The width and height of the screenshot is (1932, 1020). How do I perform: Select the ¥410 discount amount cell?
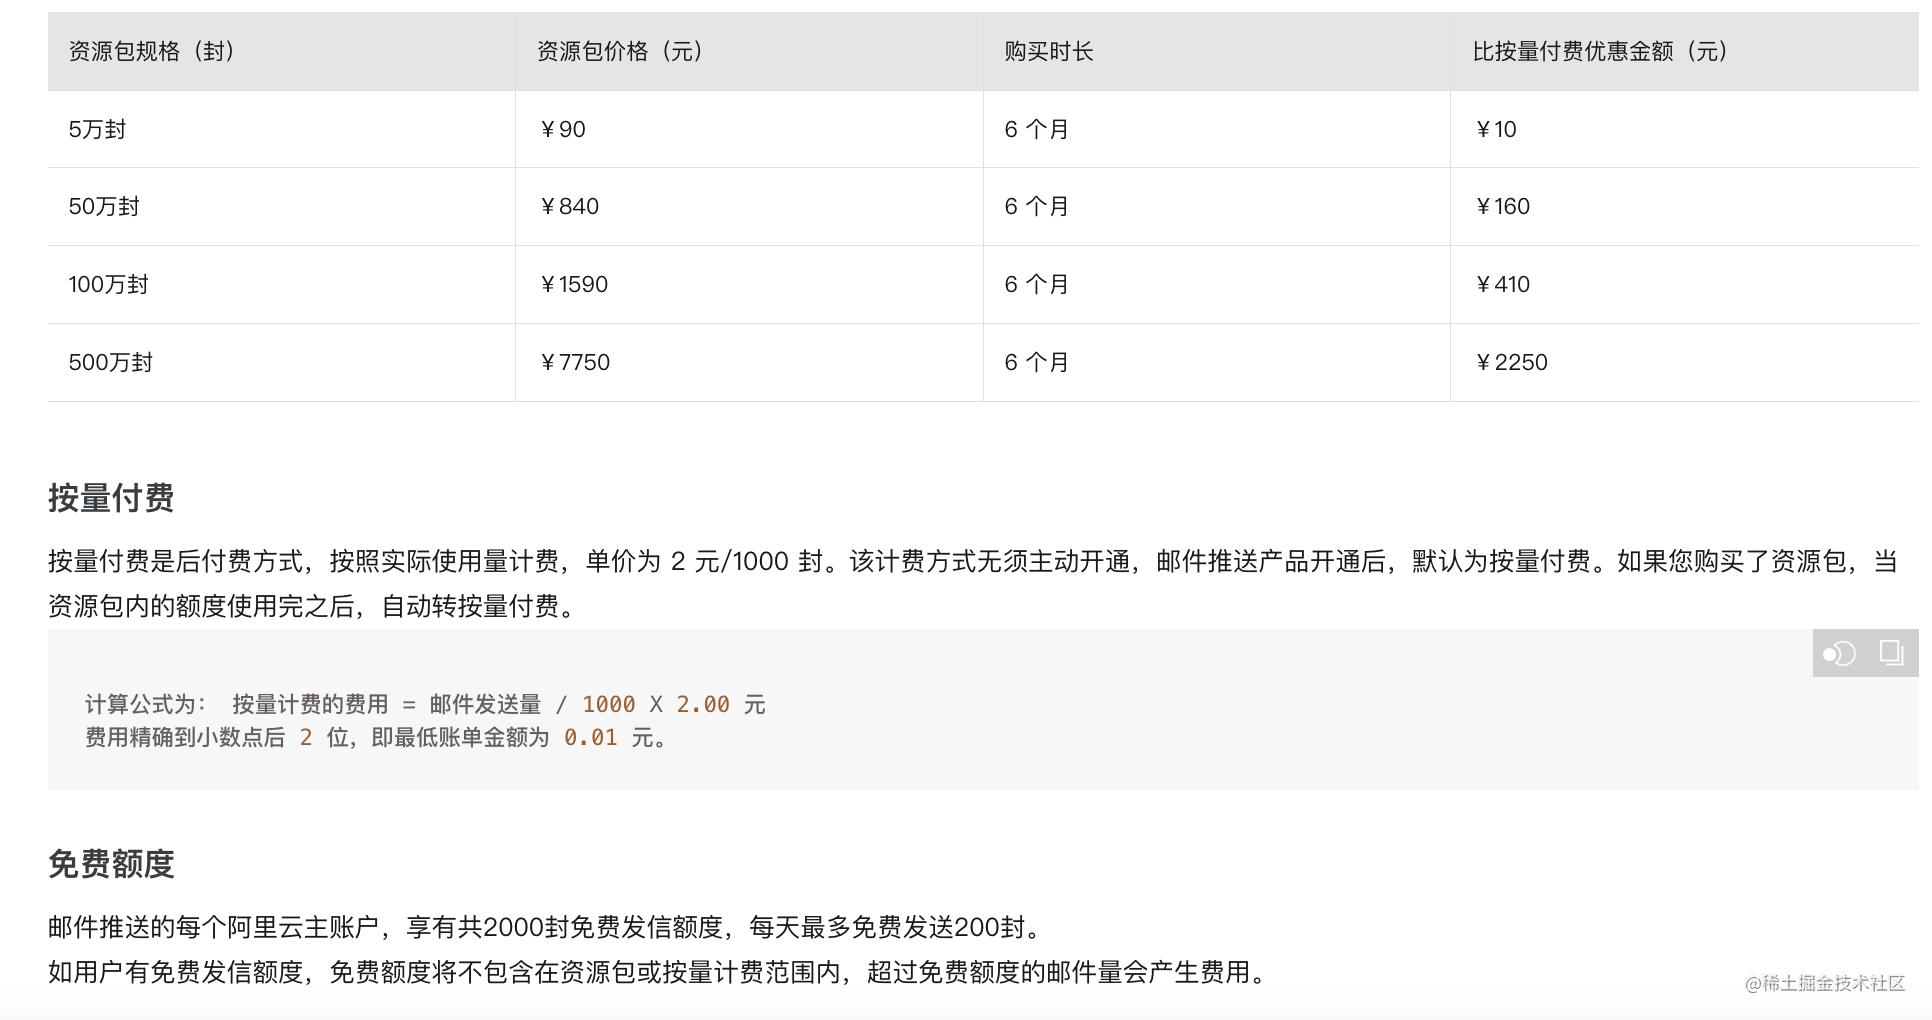pos(1503,284)
